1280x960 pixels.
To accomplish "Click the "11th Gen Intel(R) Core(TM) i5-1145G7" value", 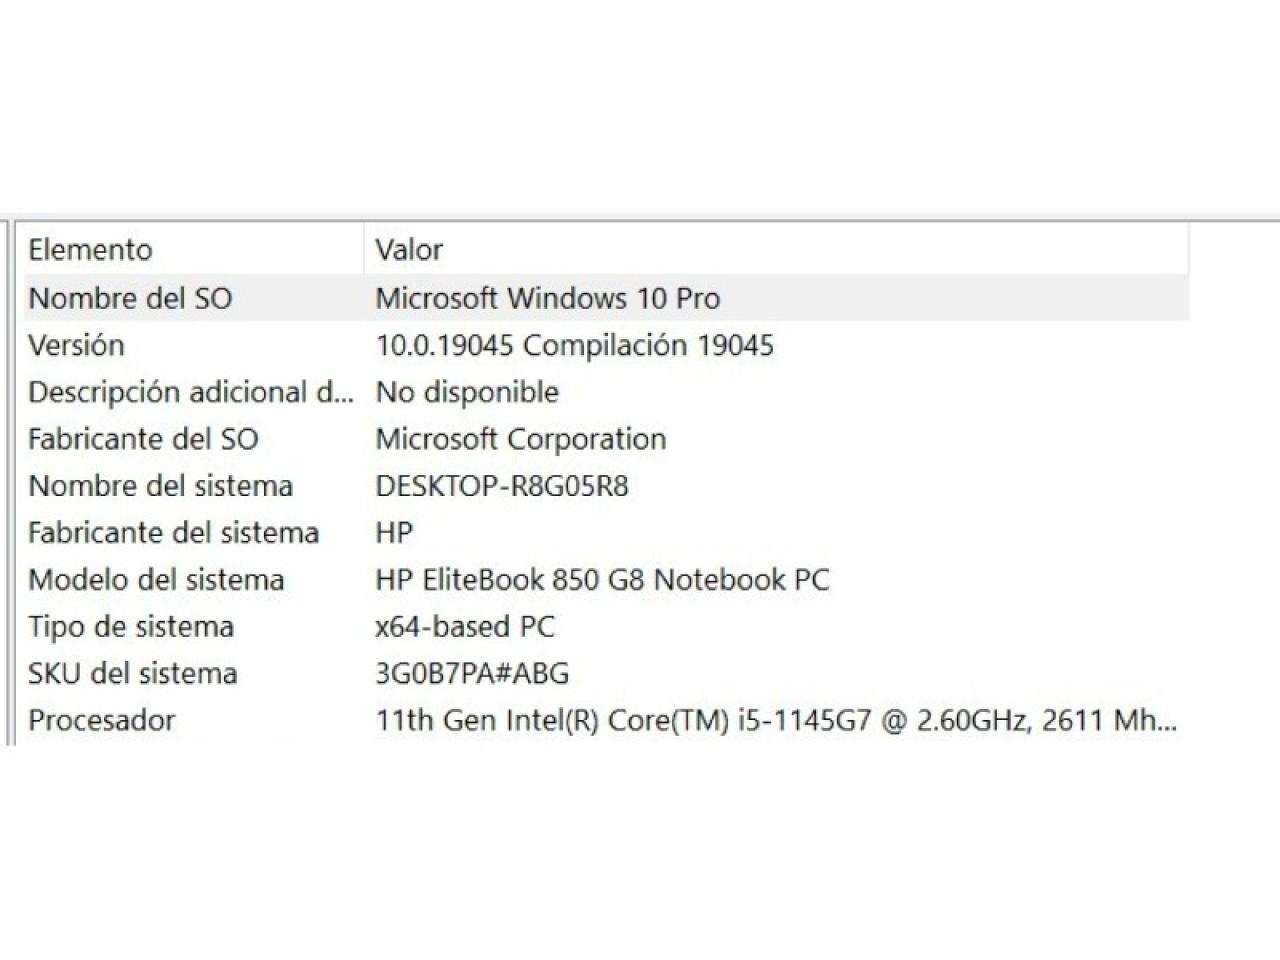I will pos(776,721).
